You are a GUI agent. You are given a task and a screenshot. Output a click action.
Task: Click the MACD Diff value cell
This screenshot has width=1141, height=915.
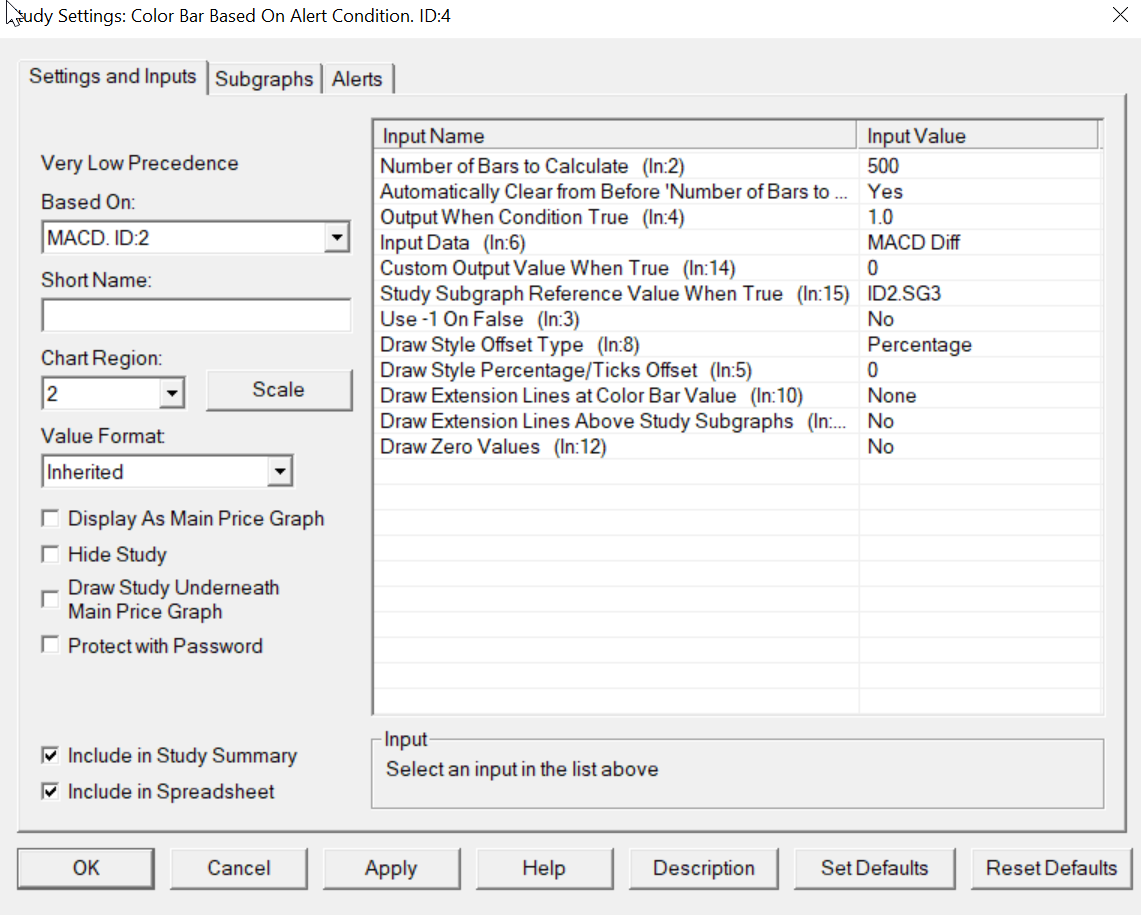pyautogui.click(x=979, y=242)
